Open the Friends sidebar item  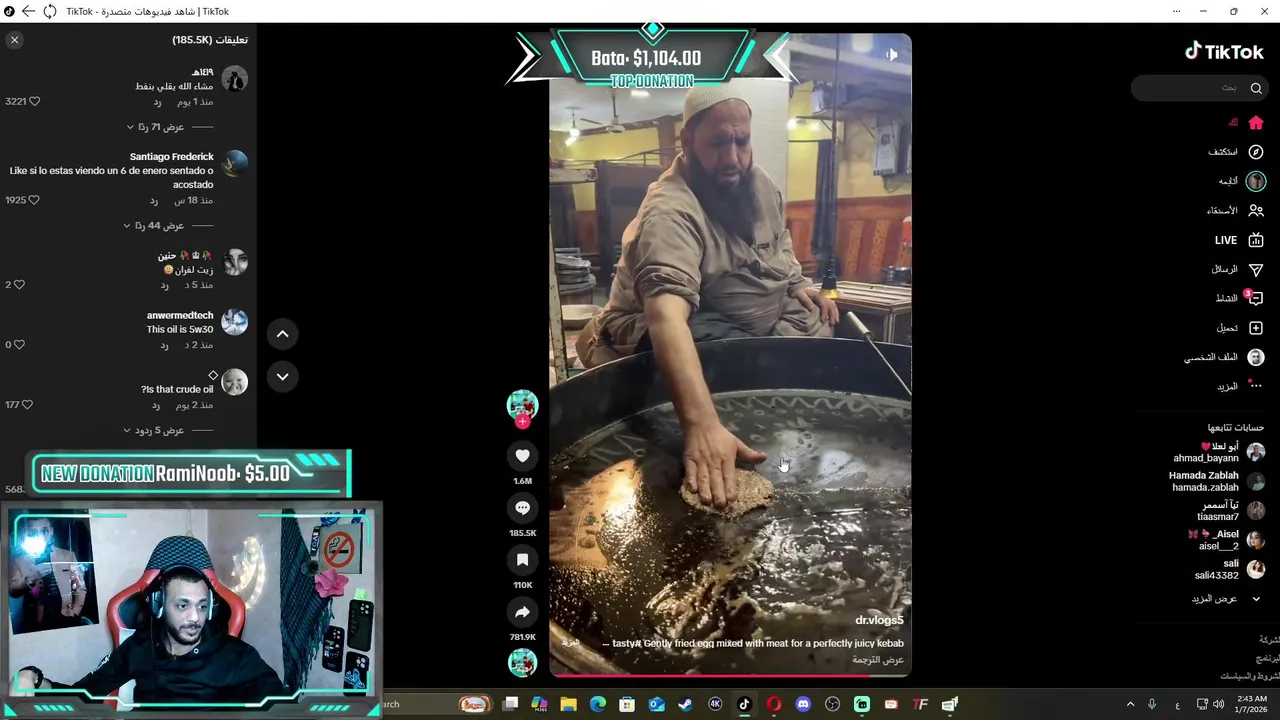(x=1235, y=211)
